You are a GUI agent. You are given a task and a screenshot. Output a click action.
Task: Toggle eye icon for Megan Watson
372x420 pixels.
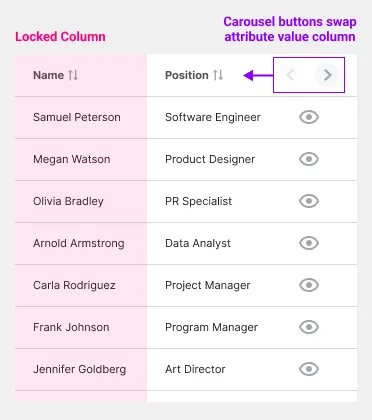(309, 159)
